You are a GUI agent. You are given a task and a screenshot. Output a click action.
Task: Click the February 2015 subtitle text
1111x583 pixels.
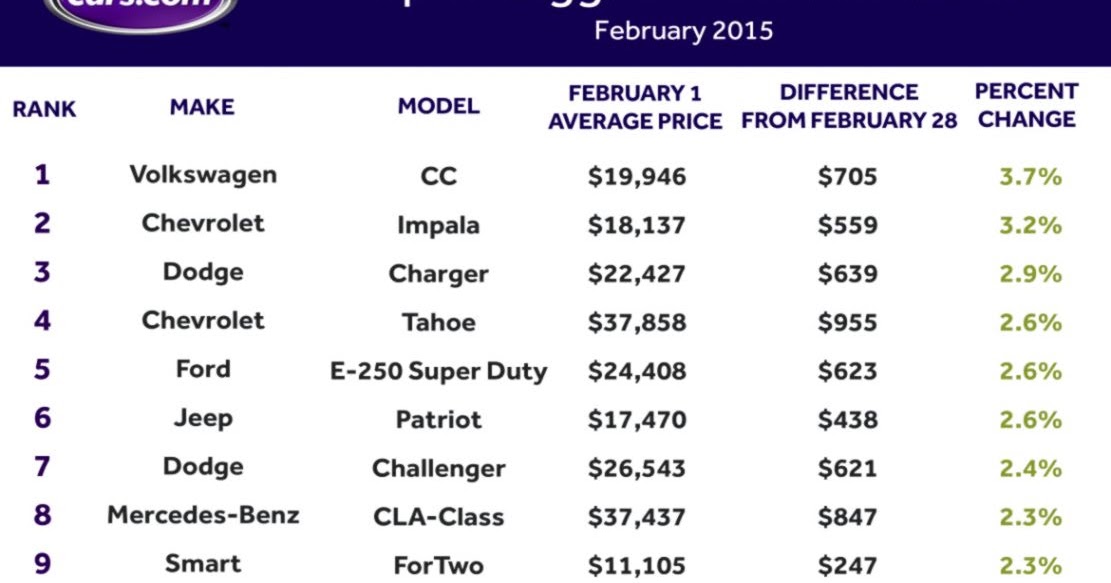click(x=683, y=30)
